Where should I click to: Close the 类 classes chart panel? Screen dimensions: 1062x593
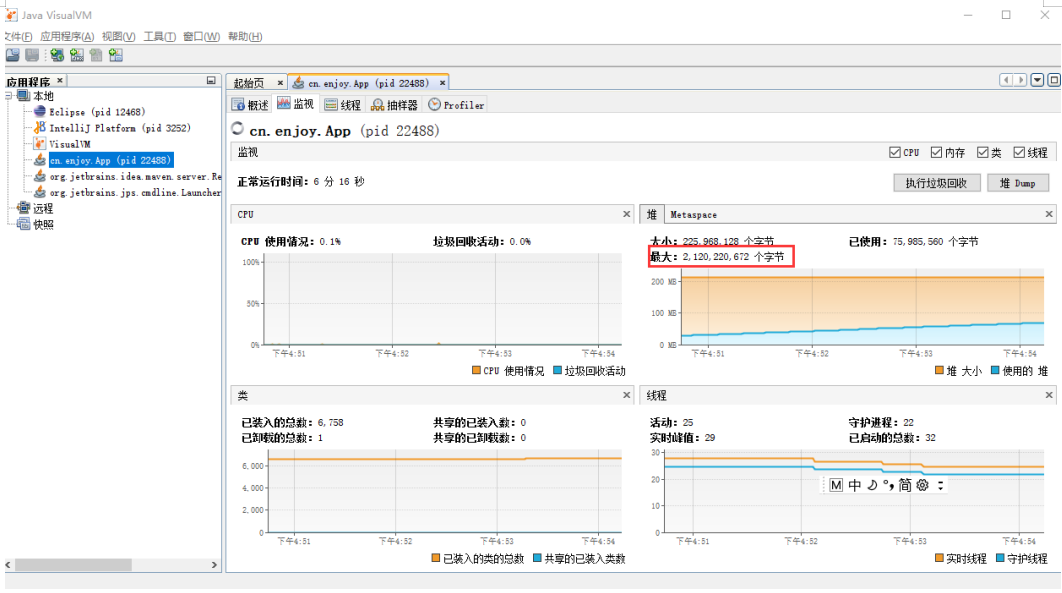(626, 395)
